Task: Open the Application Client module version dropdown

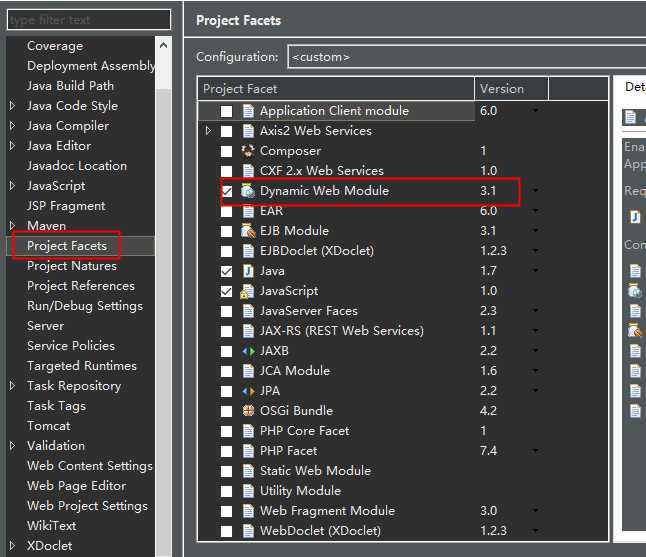Action: point(535,110)
